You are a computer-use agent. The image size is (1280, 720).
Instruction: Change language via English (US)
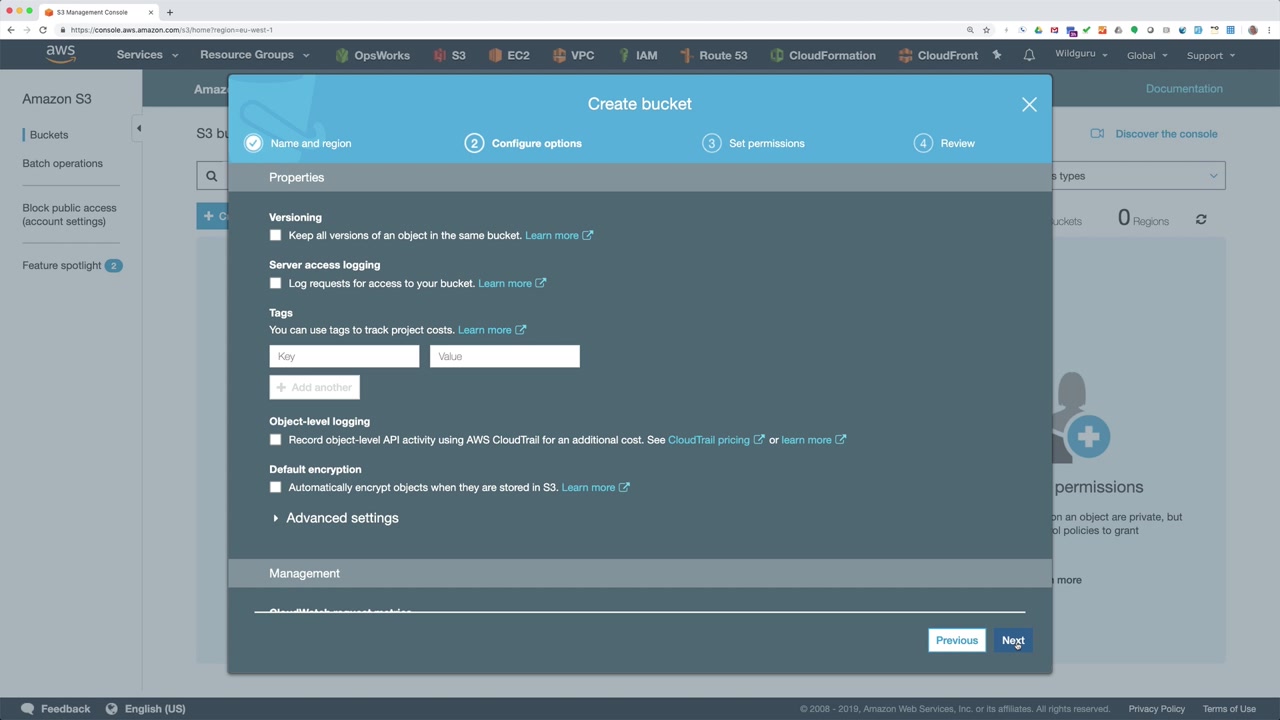[145, 709]
